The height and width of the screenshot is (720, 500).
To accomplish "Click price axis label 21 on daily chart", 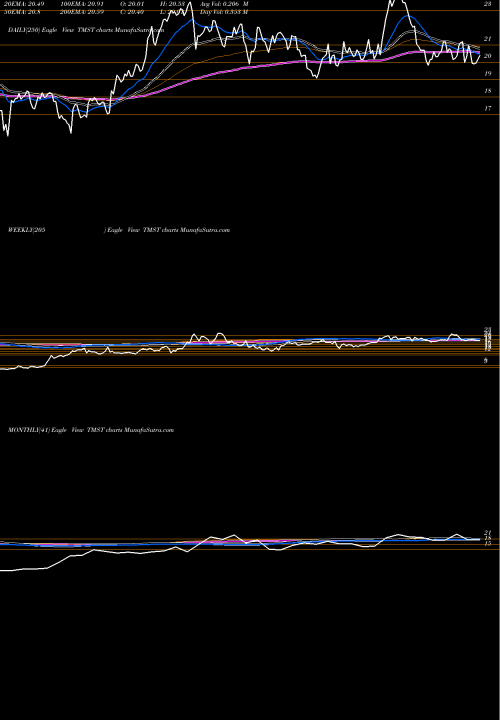I will pyautogui.click(x=488, y=39).
